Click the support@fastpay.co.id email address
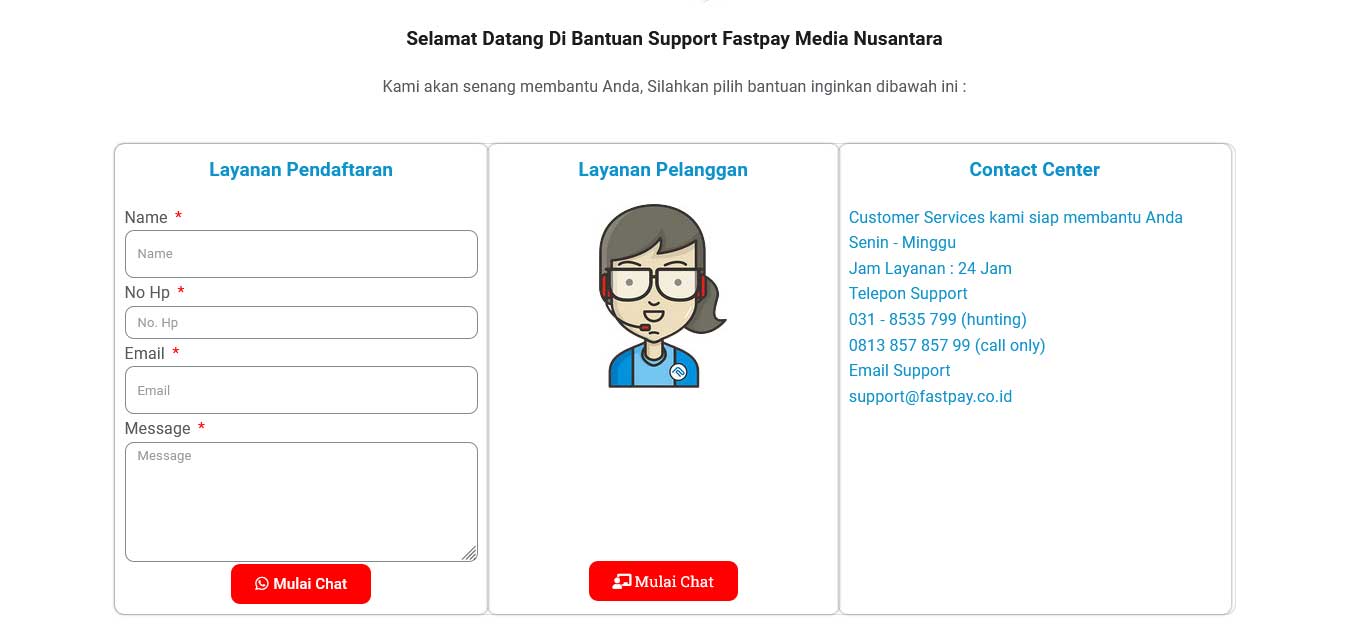 pos(930,396)
